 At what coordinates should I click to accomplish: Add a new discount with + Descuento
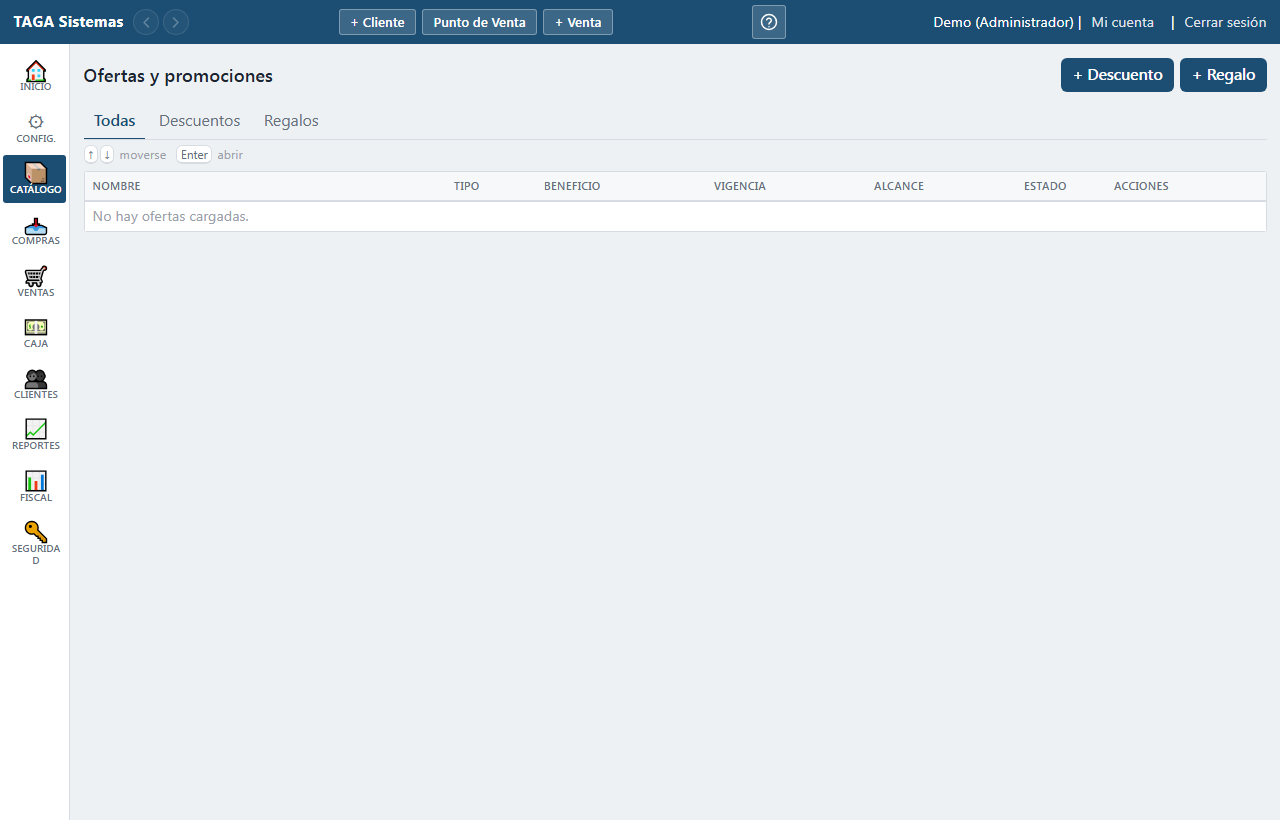(x=1117, y=75)
